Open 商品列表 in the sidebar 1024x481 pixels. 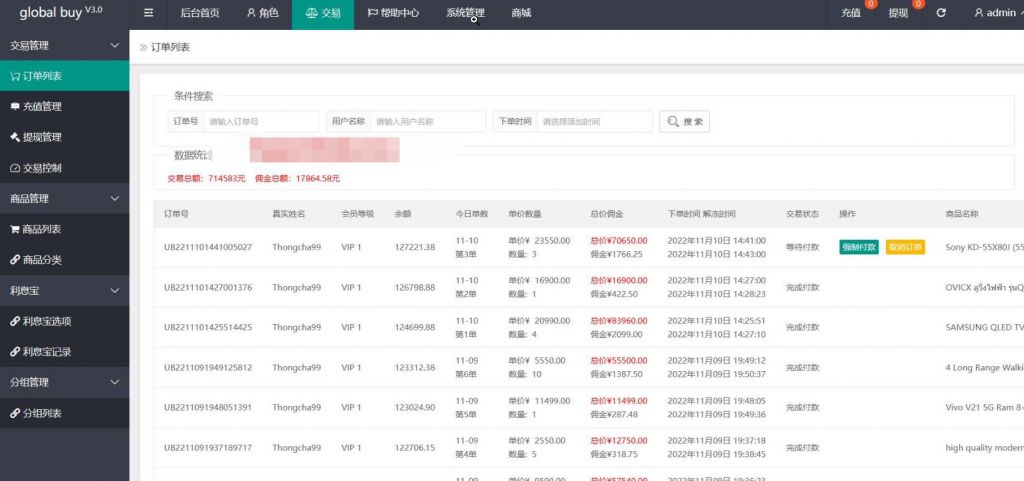pyautogui.click(x=65, y=229)
